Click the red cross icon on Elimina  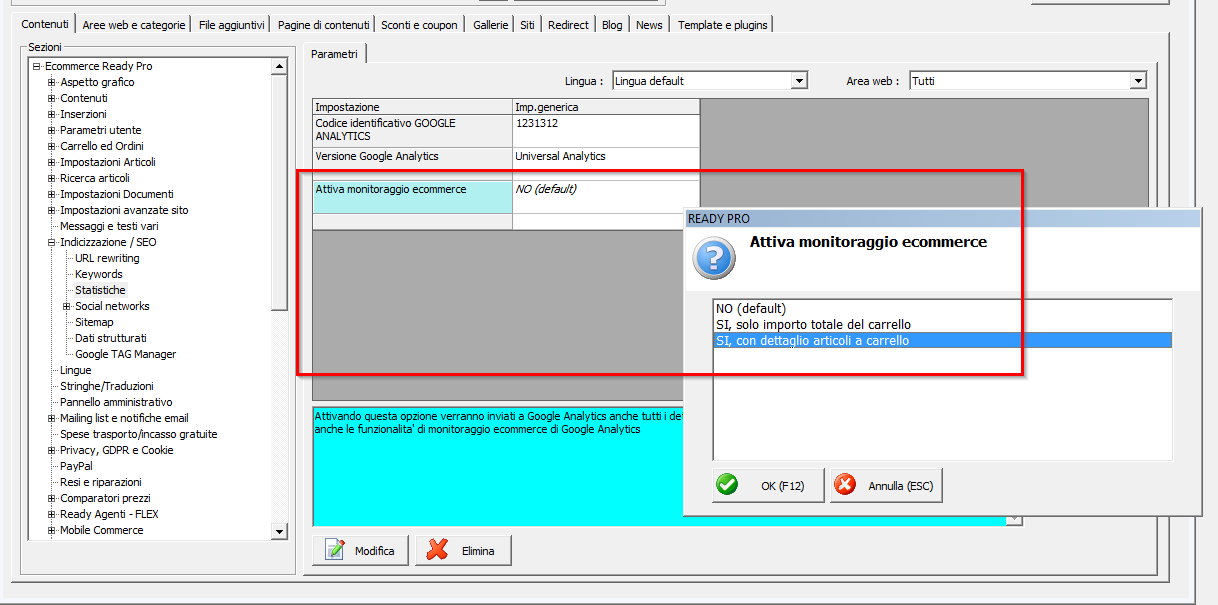[437, 550]
